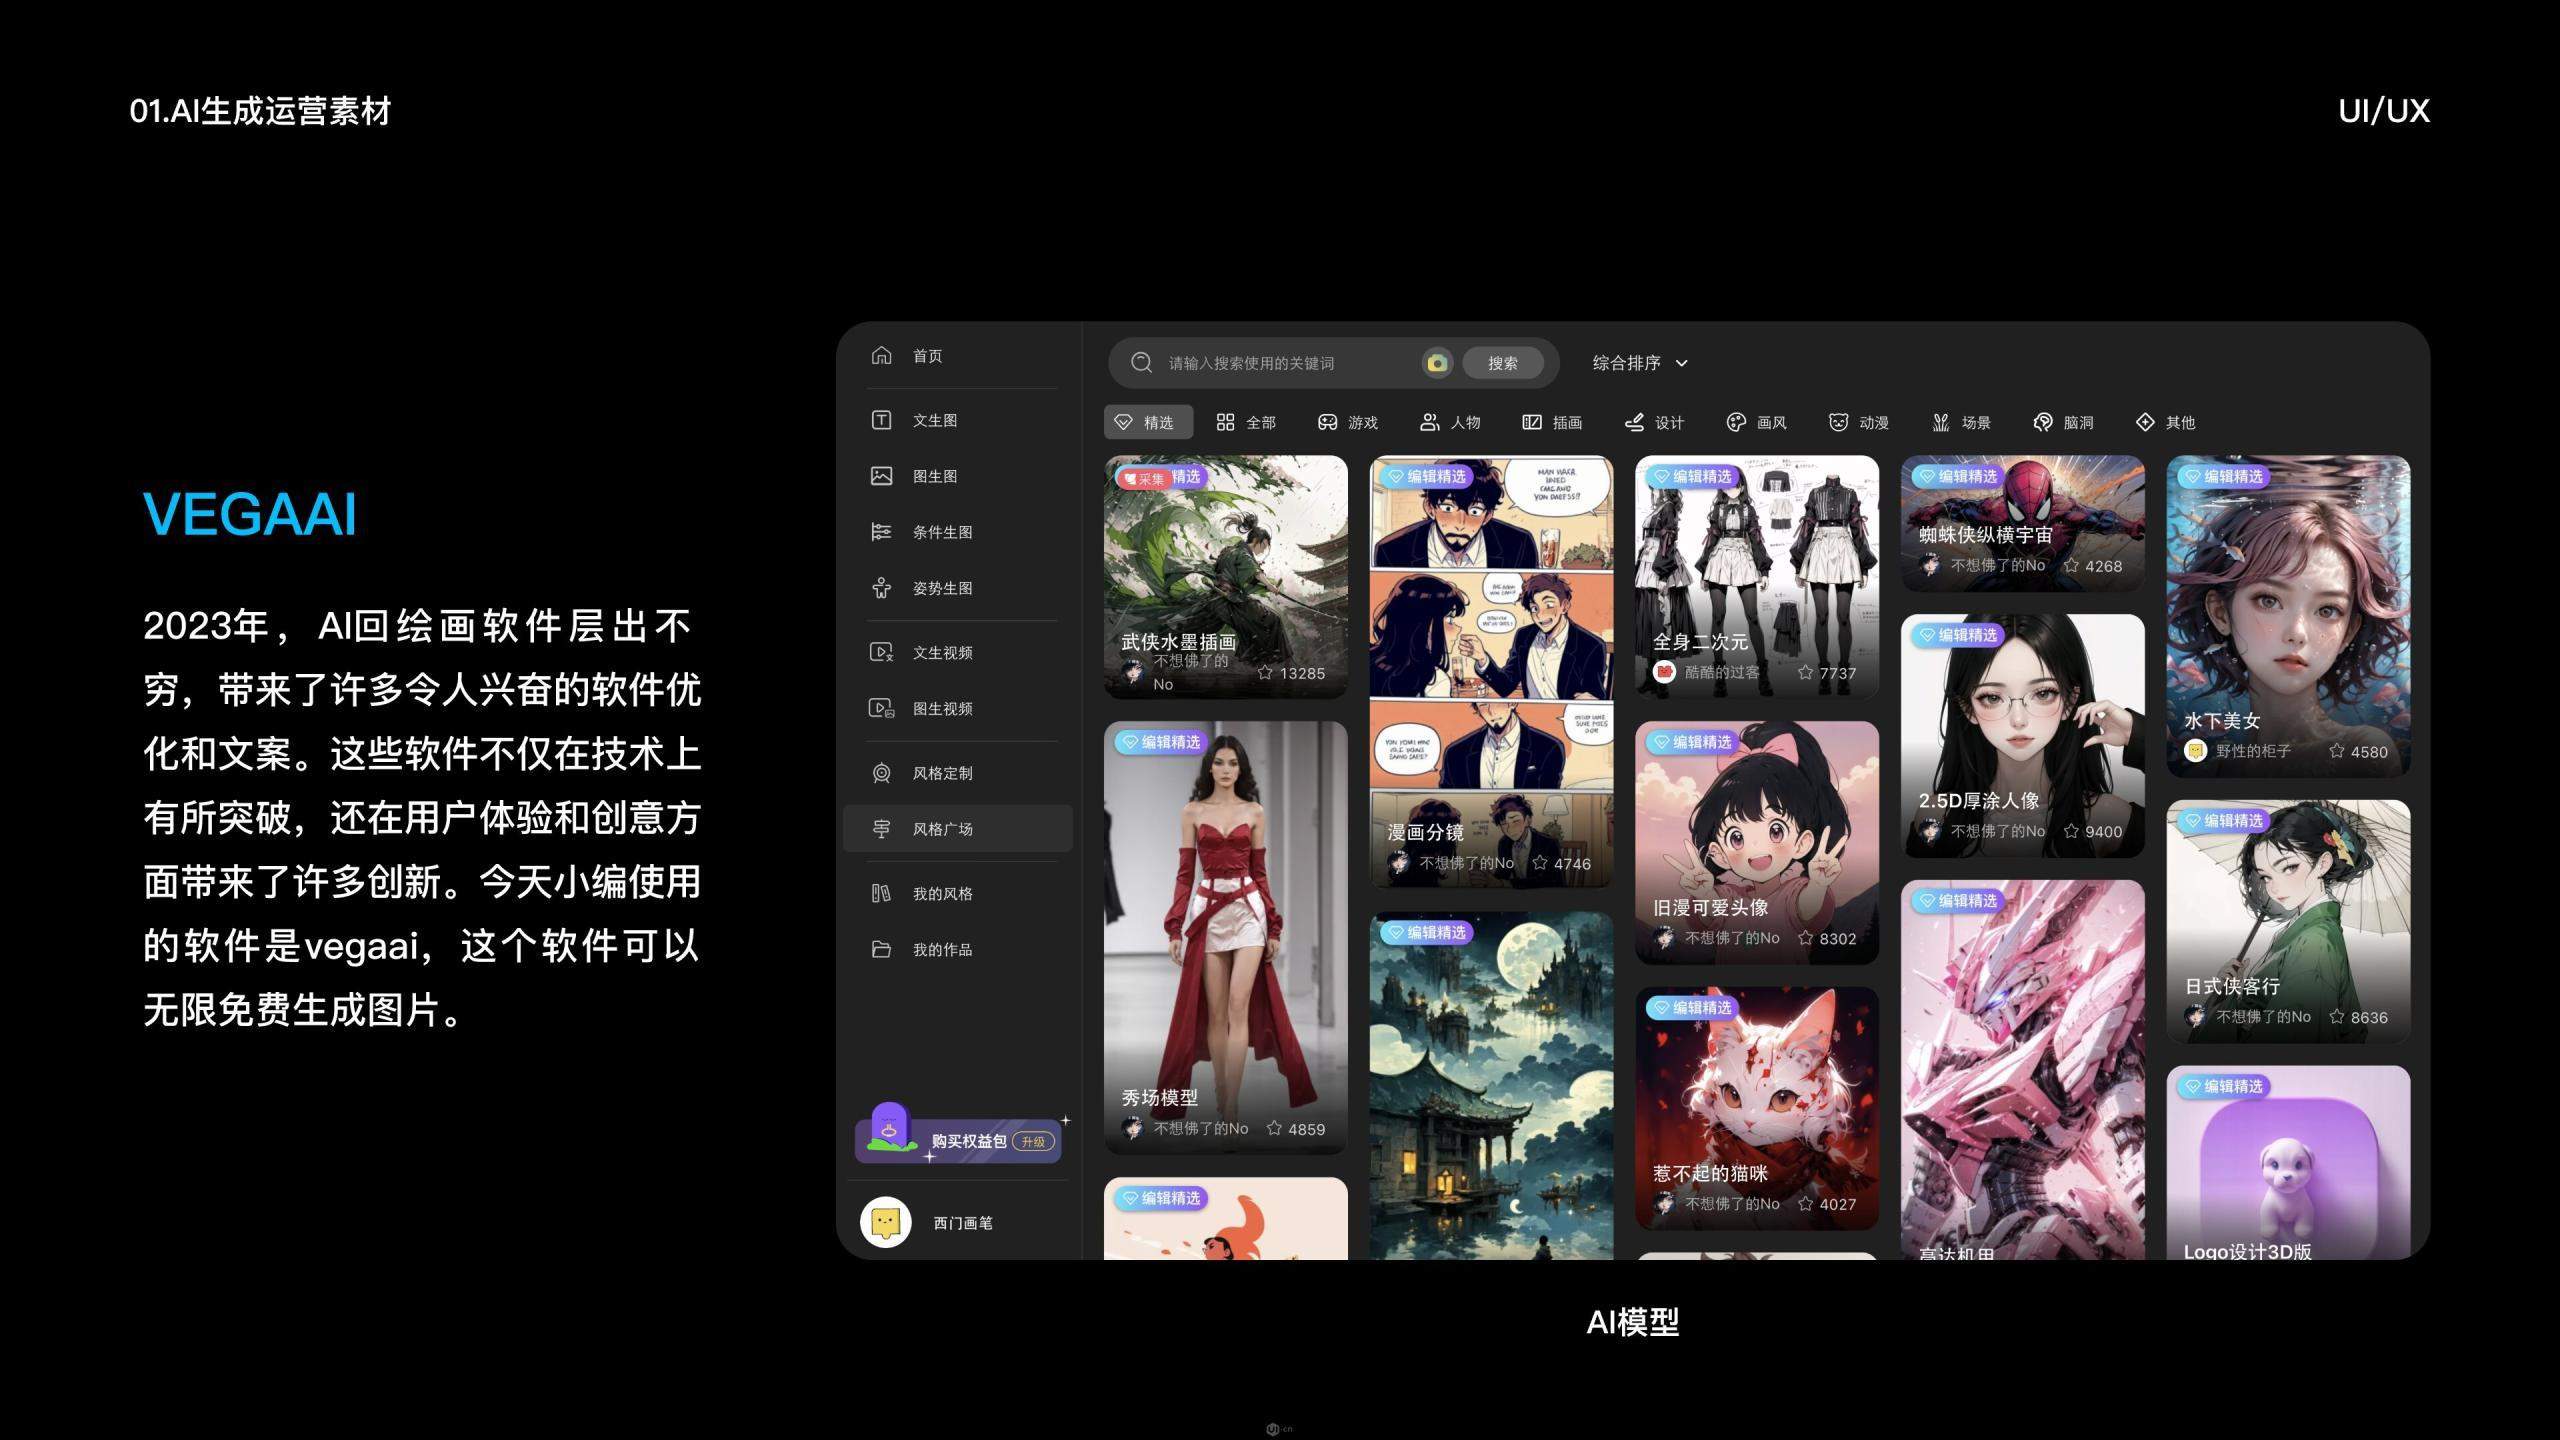This screenshot has width=2560, height=1440.
Task: Click the star icon beside 8302
Action: coord(1805,938)
